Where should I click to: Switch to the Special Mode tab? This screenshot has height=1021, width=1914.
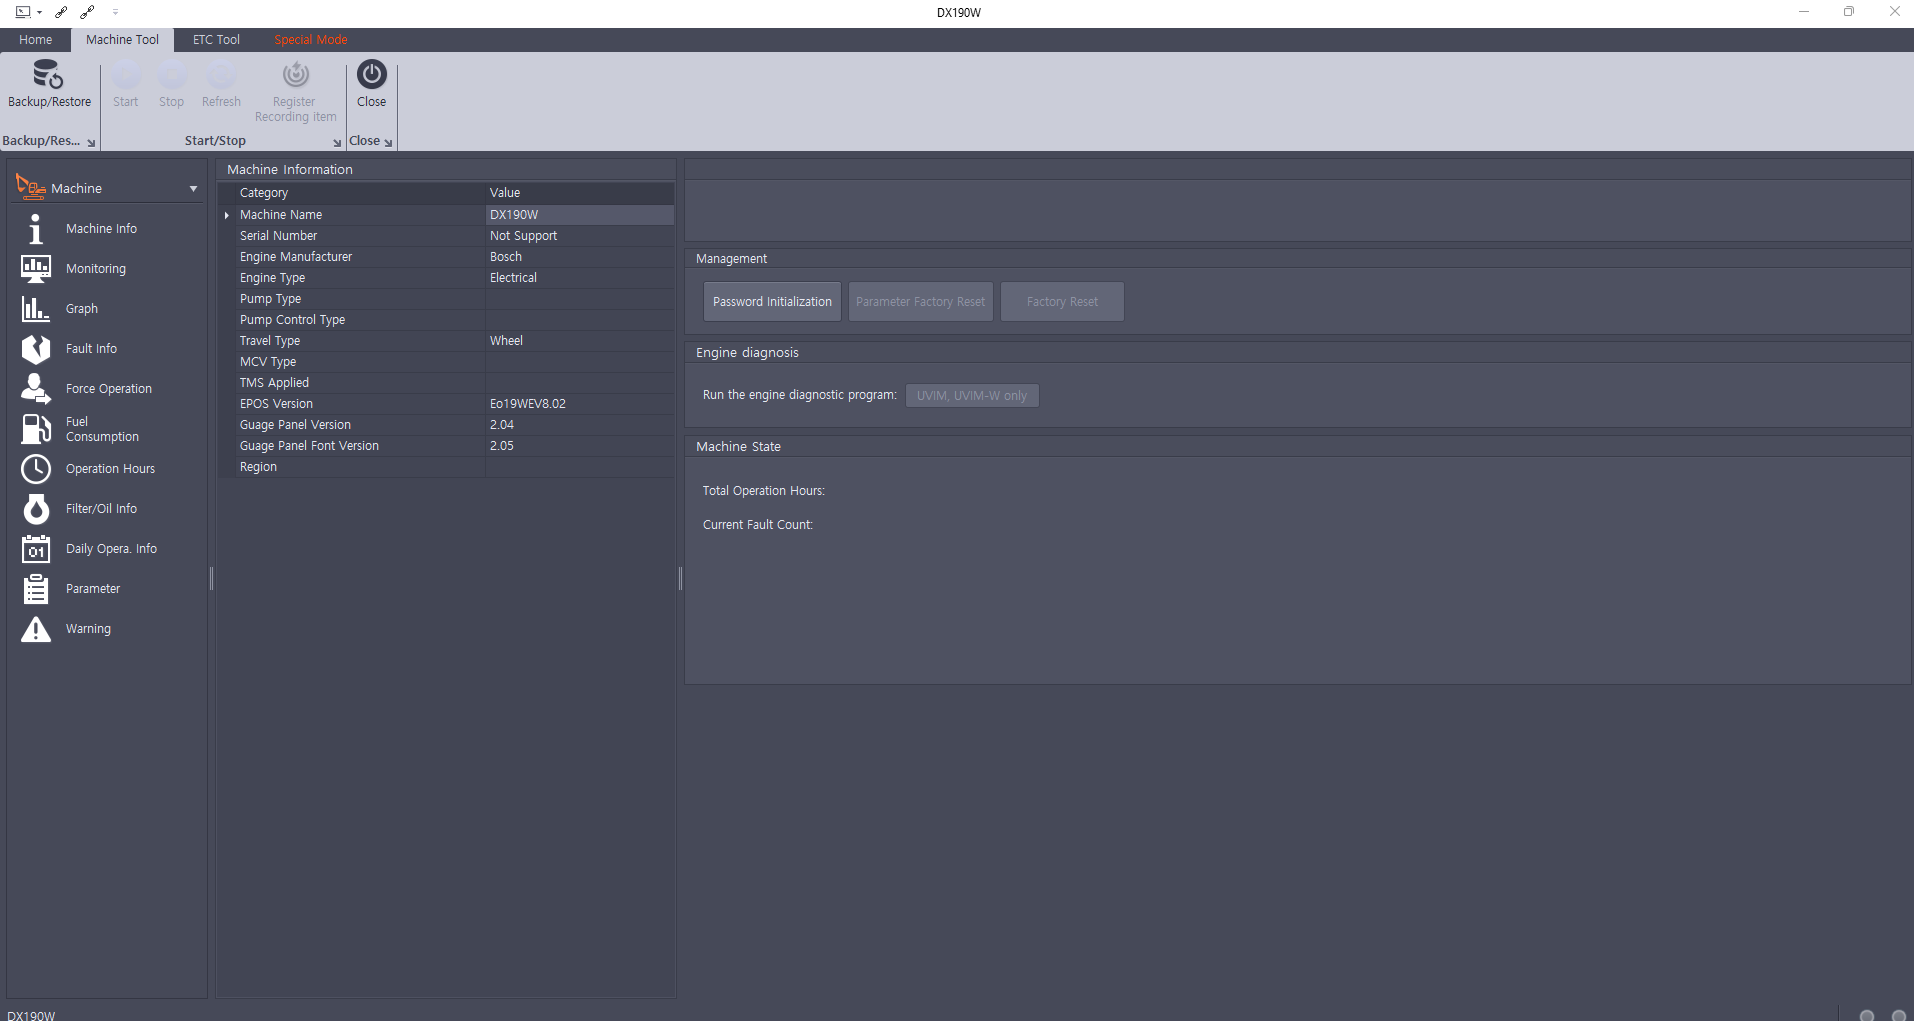pos(311,40)
